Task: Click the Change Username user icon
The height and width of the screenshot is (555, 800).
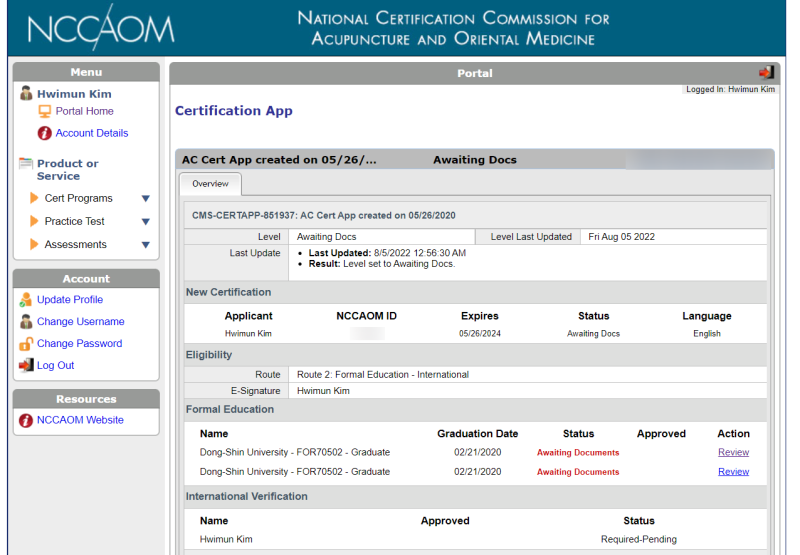Action: (x=26, y=322)
